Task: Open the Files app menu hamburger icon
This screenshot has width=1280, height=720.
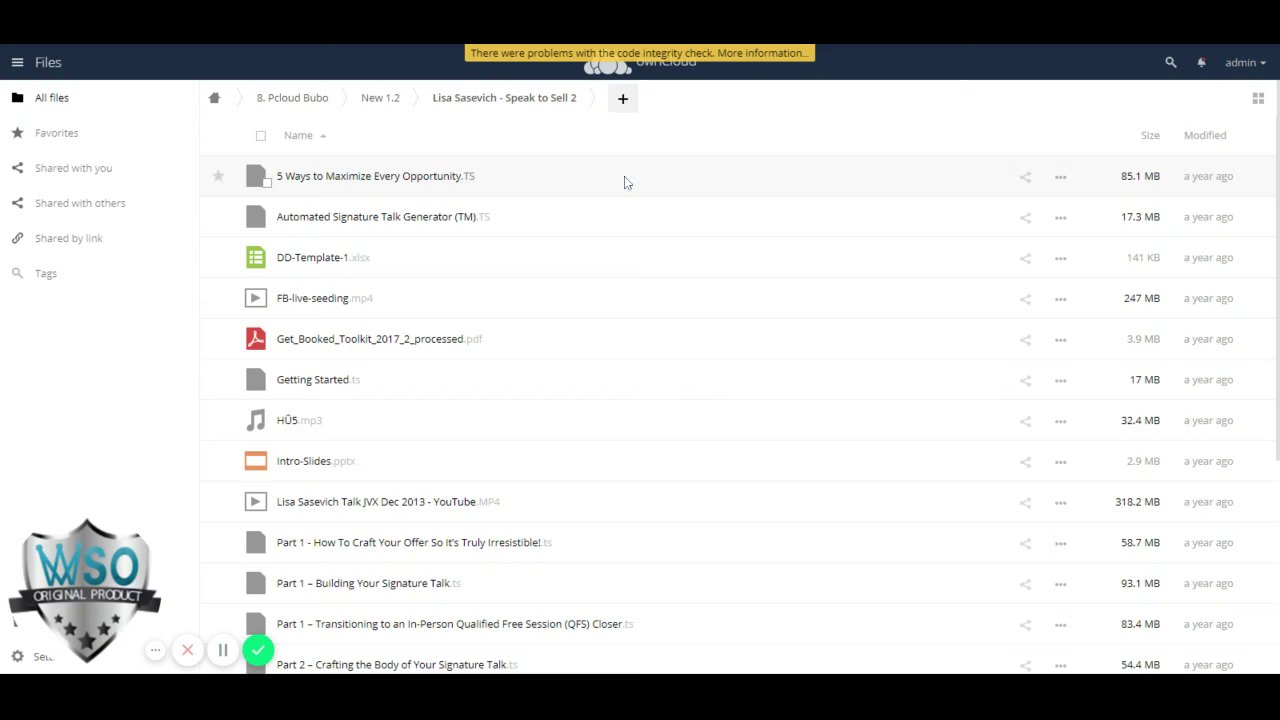Action: tap(17, 62)
